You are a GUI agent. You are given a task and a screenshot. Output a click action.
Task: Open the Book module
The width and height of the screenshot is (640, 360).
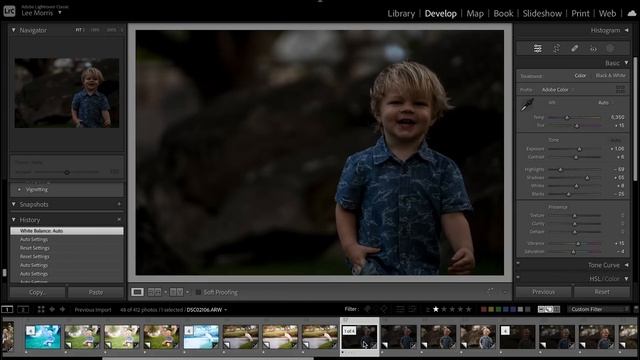503,13
